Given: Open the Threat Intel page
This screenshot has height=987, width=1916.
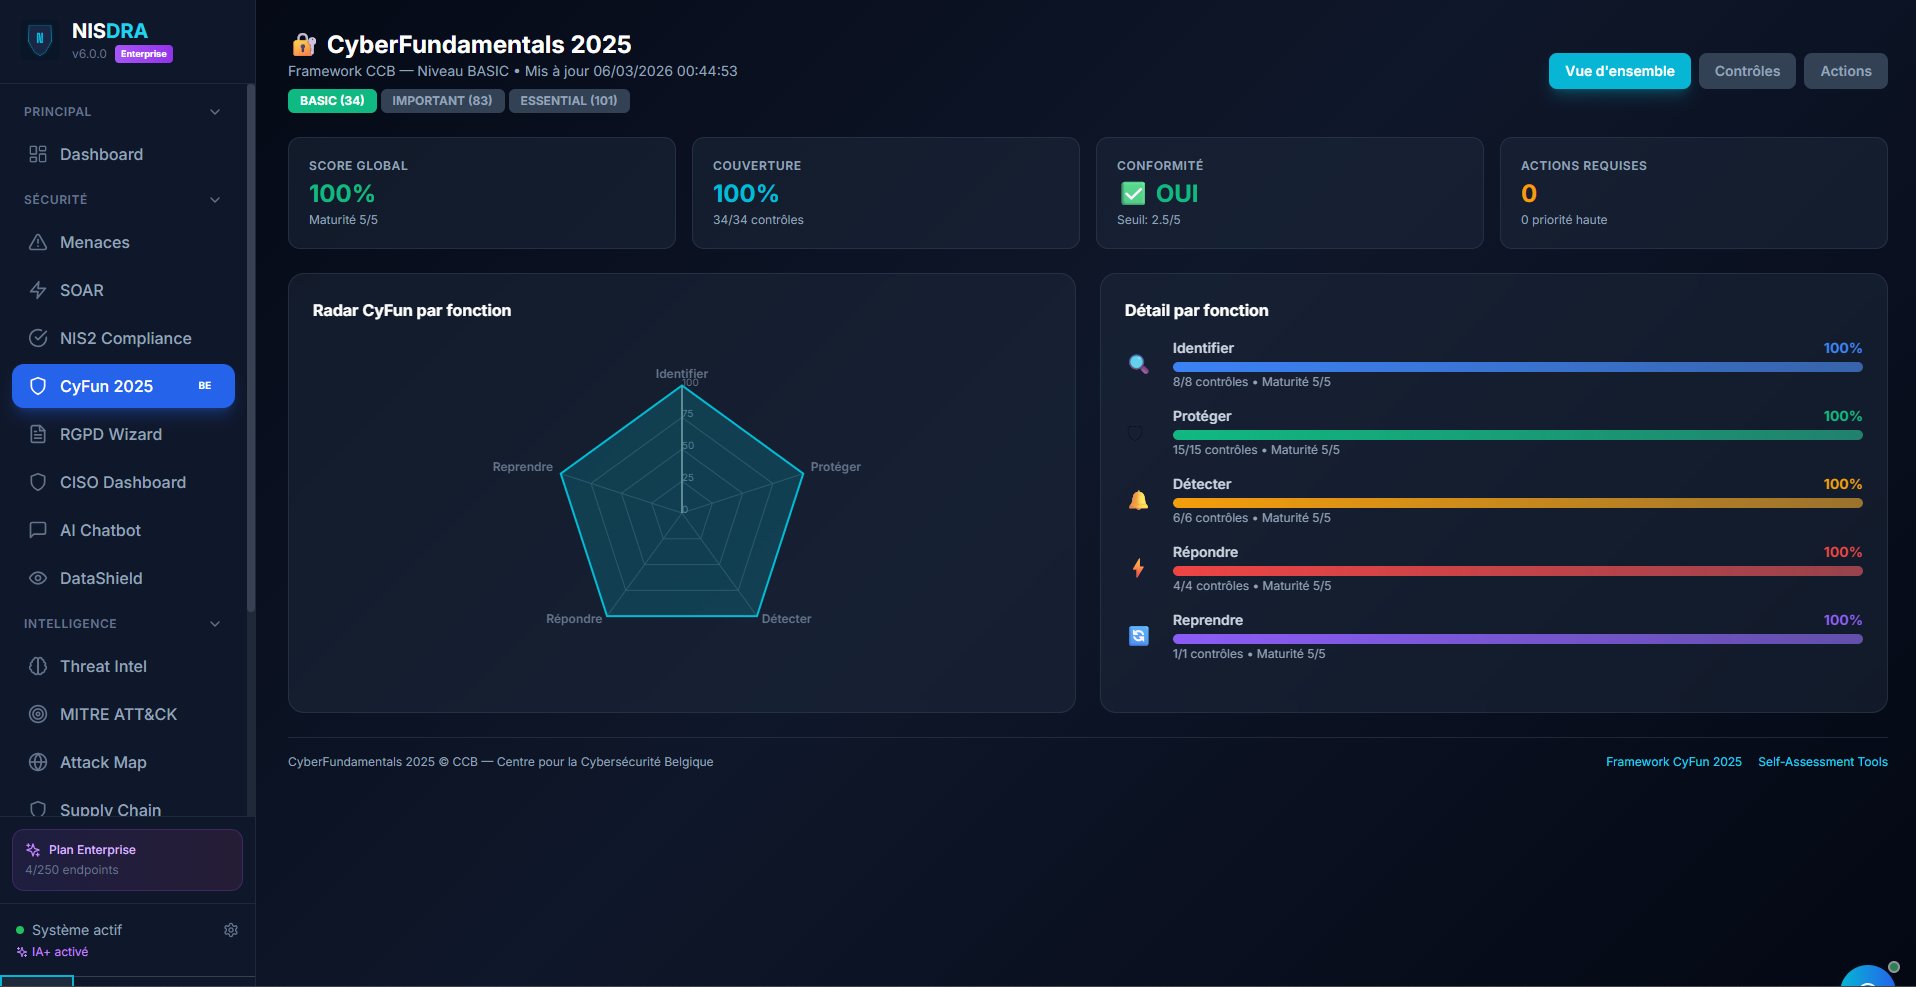Looking at the screenshot, I should click(x=123, y=666).
